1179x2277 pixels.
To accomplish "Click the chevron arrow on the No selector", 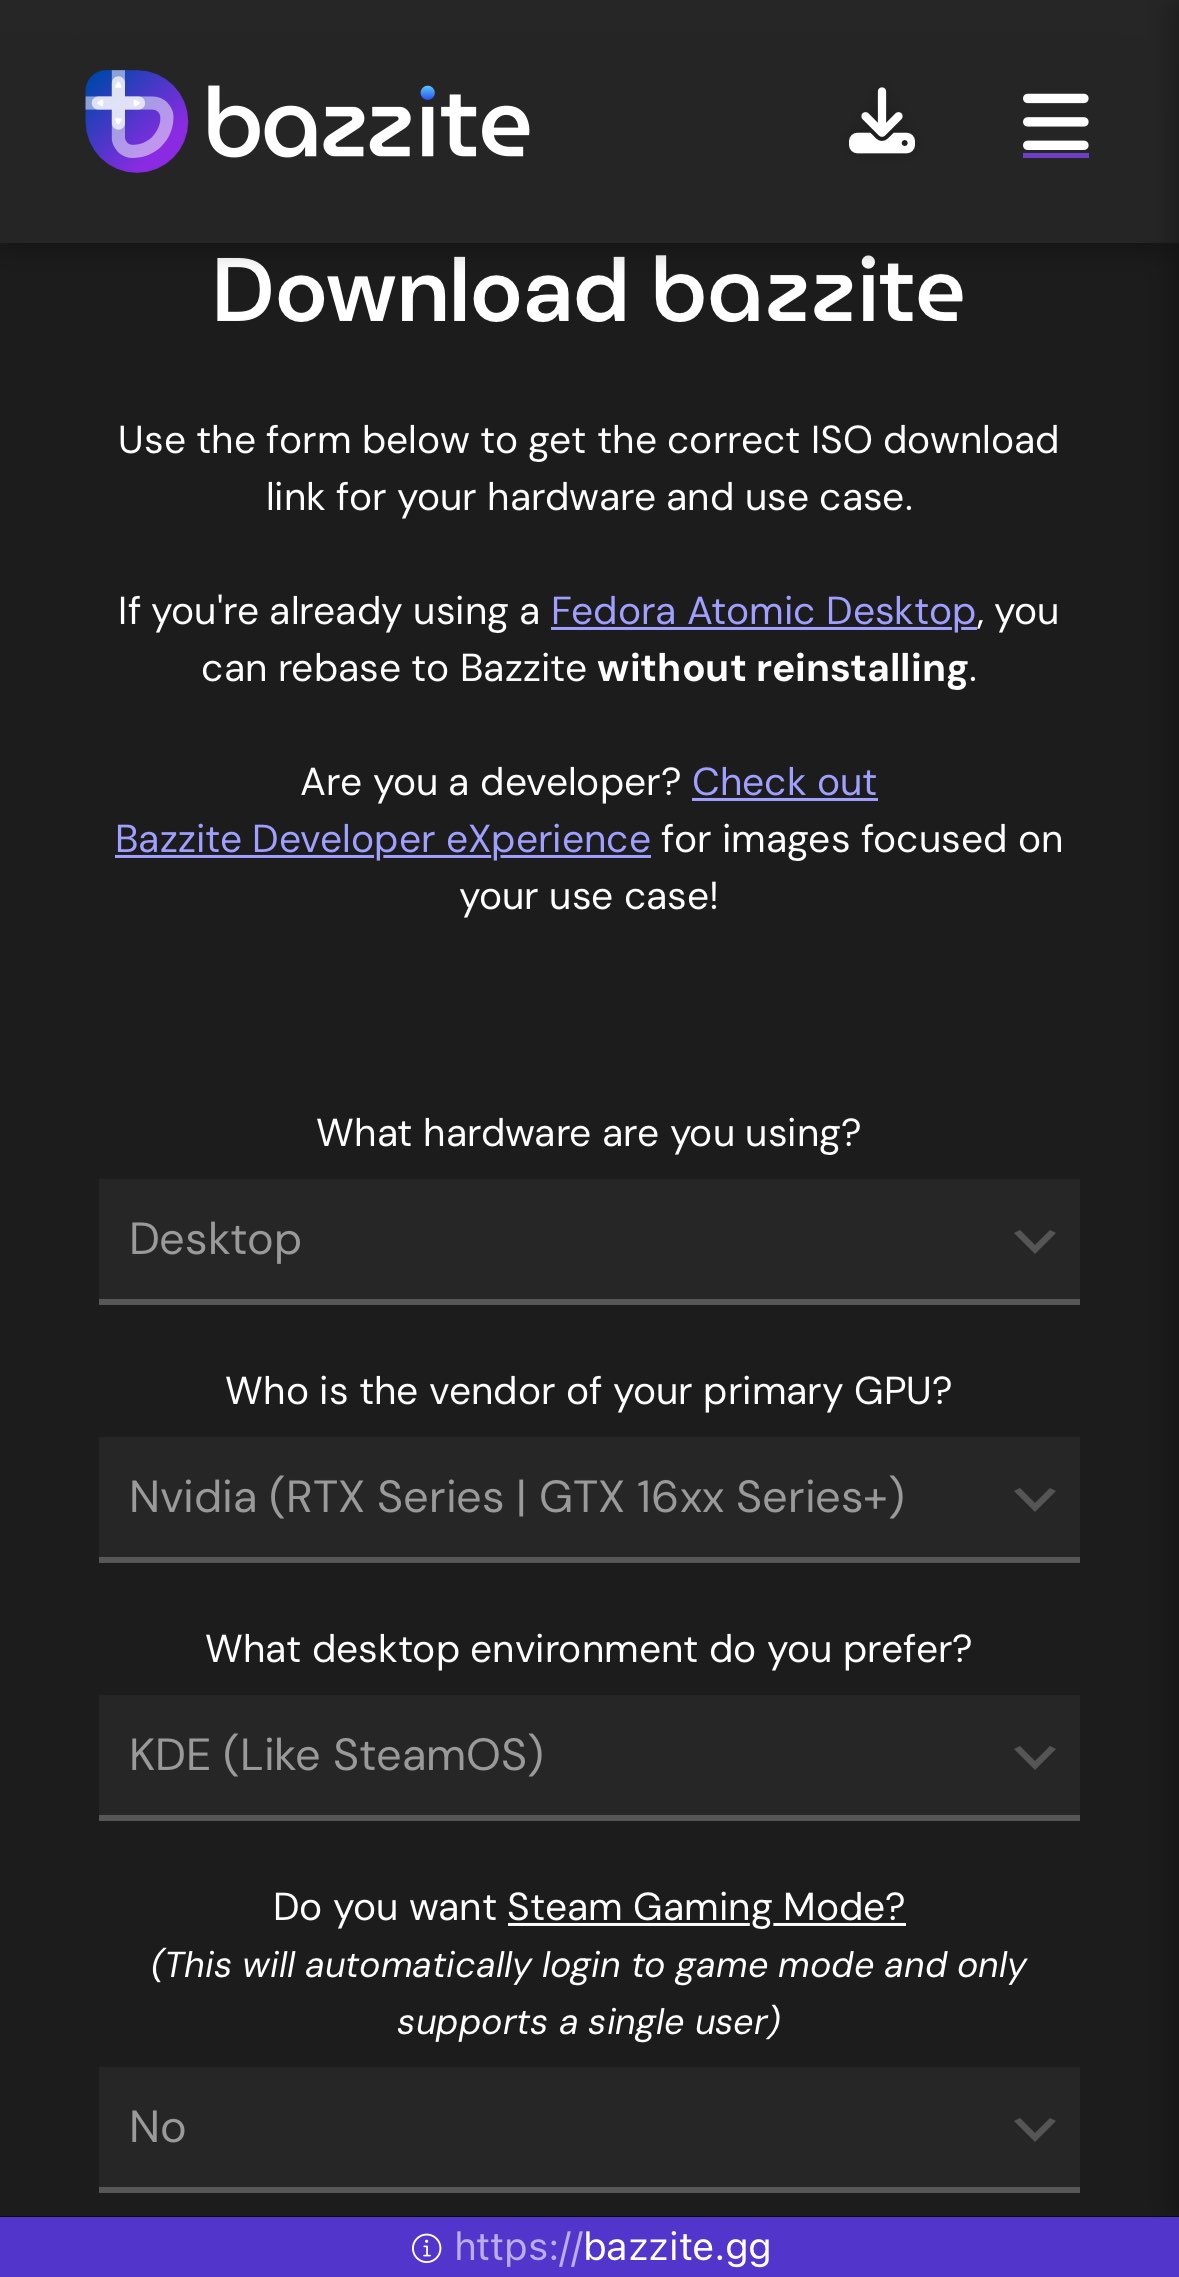I will point(1034,2129).
